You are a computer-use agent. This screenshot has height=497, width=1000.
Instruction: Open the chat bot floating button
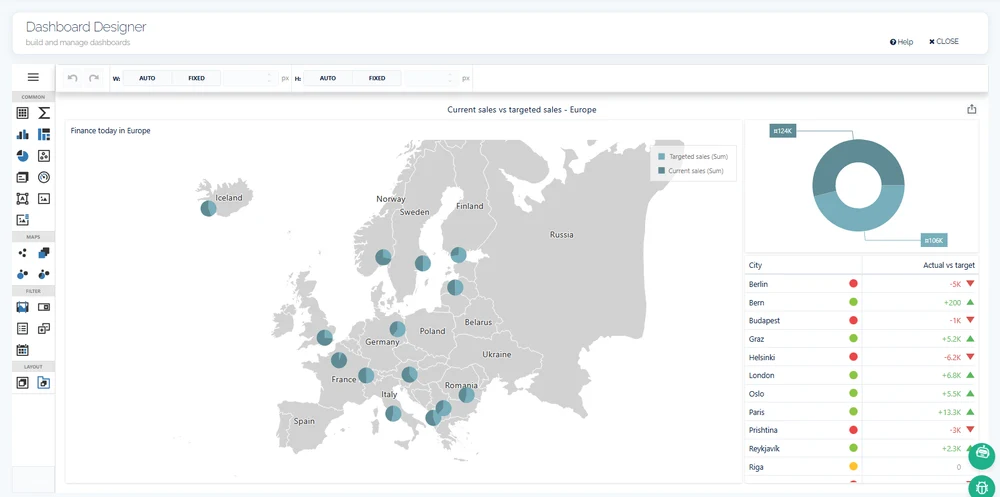[982, 456]
